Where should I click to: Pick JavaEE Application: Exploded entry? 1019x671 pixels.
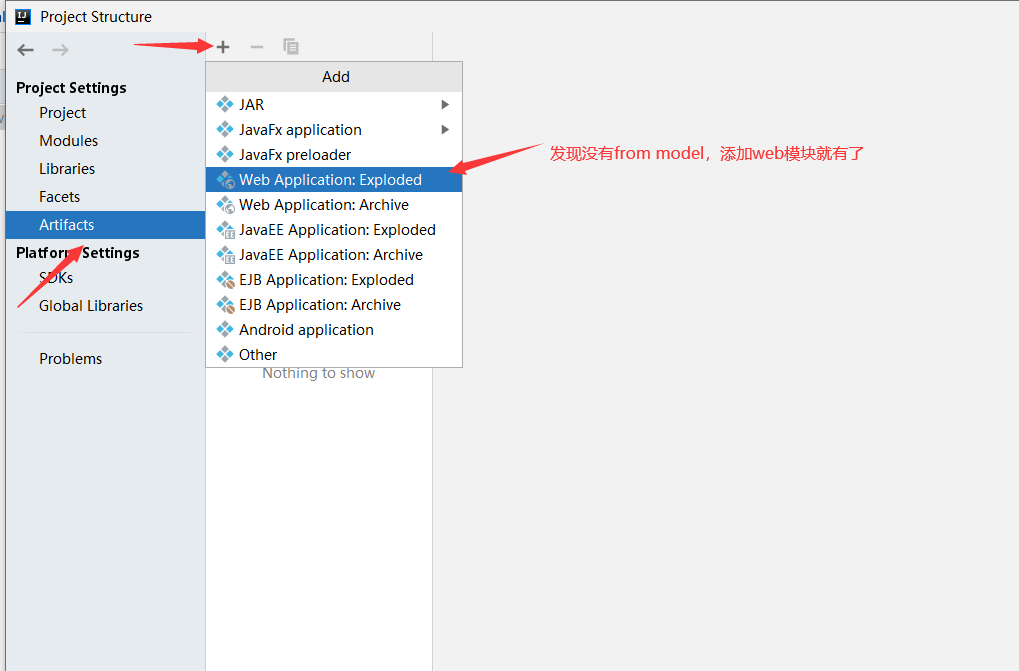[334, 229]
